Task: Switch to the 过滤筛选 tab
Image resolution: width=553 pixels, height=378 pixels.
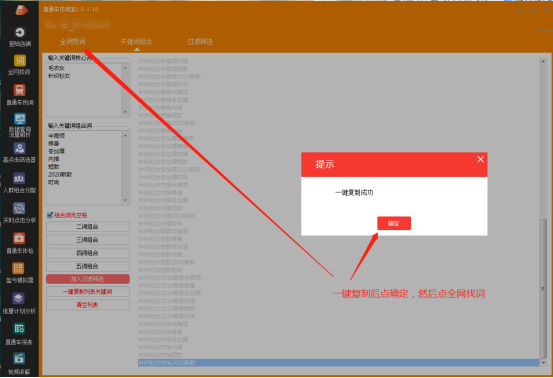Action: click(x=200, y=42)
